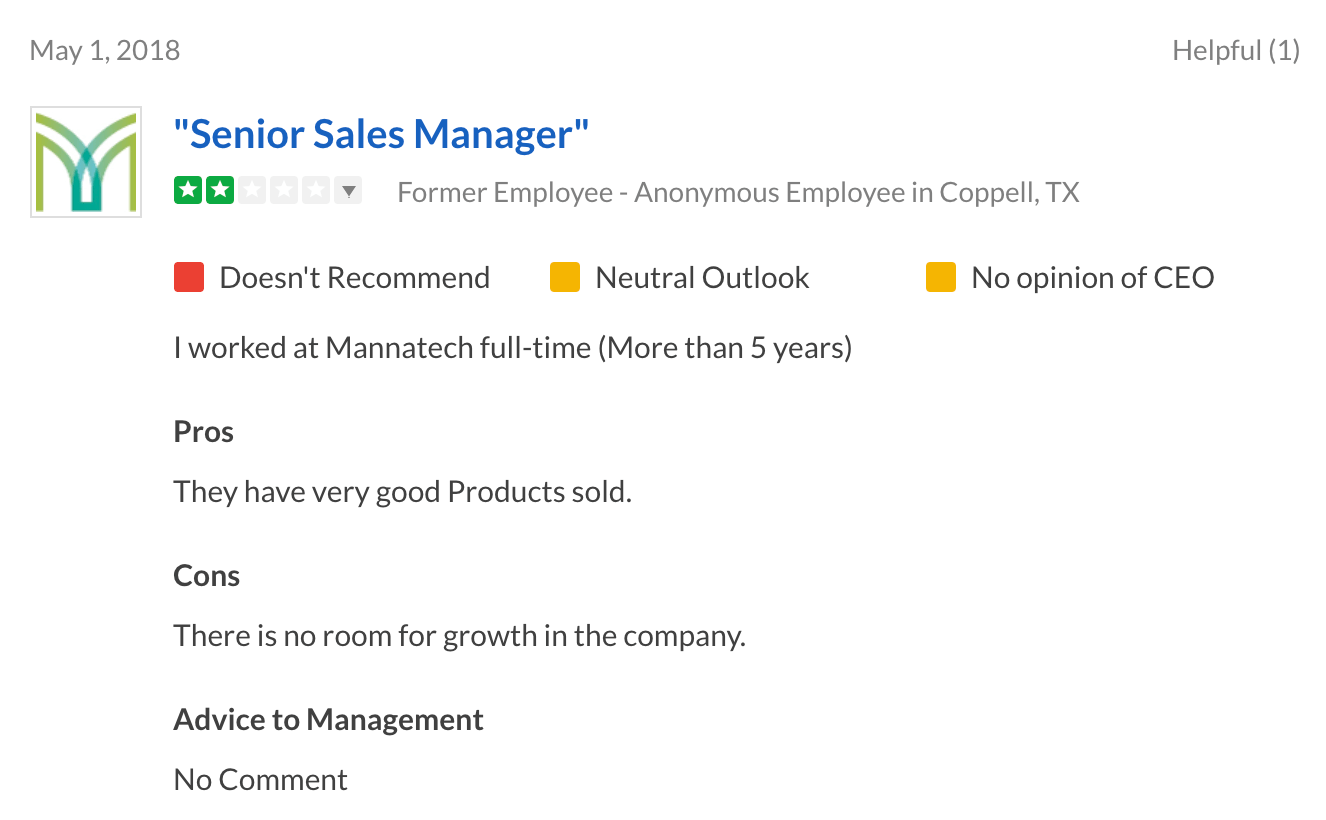The image size is (1326, 820).
Task: Click the Advice to Management heading
Action: point(329,720)
